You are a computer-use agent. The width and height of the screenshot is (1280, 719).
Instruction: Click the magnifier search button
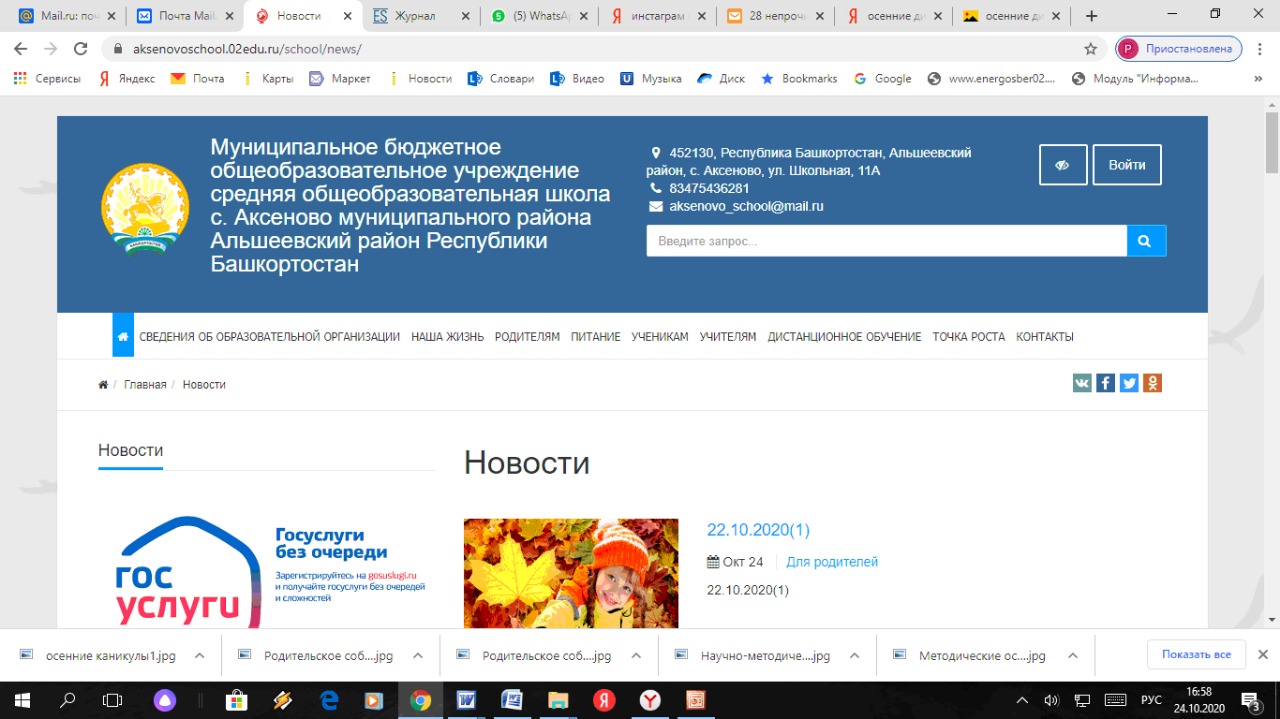coord(1146,241)
